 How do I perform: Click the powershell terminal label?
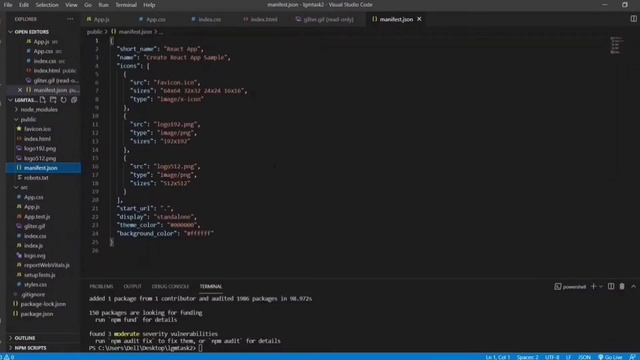tap(570, 287)
